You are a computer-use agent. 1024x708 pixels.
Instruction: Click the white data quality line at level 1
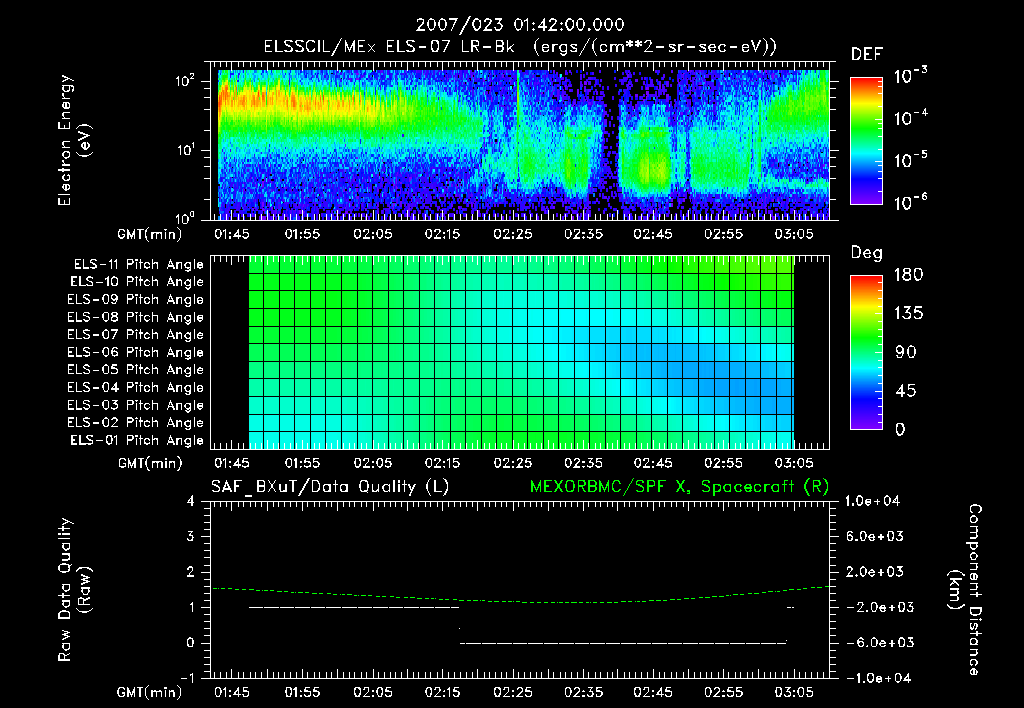click(354, 607)
